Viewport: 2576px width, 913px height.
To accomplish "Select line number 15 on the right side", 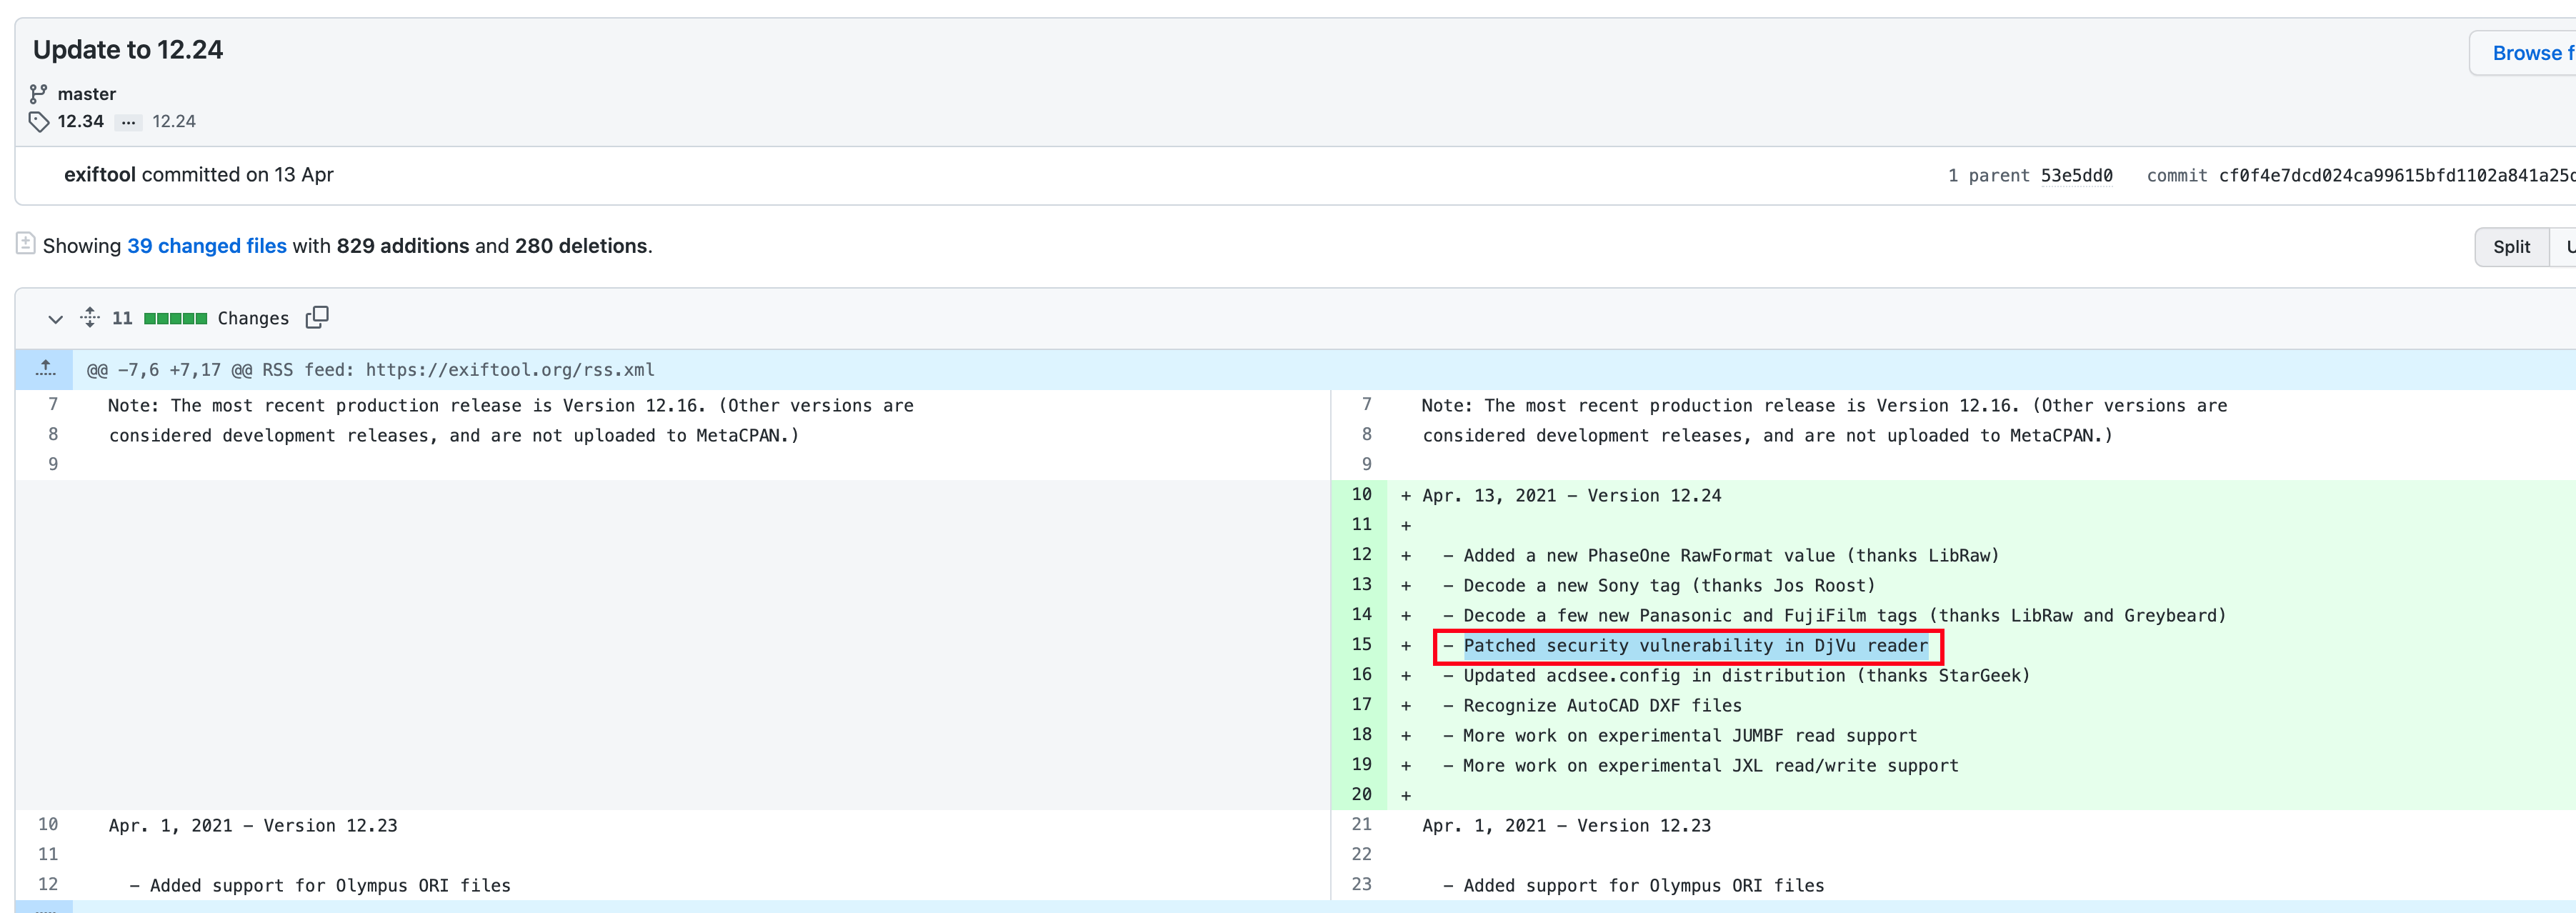I will pyautogui.click(x=1361, y=645).
